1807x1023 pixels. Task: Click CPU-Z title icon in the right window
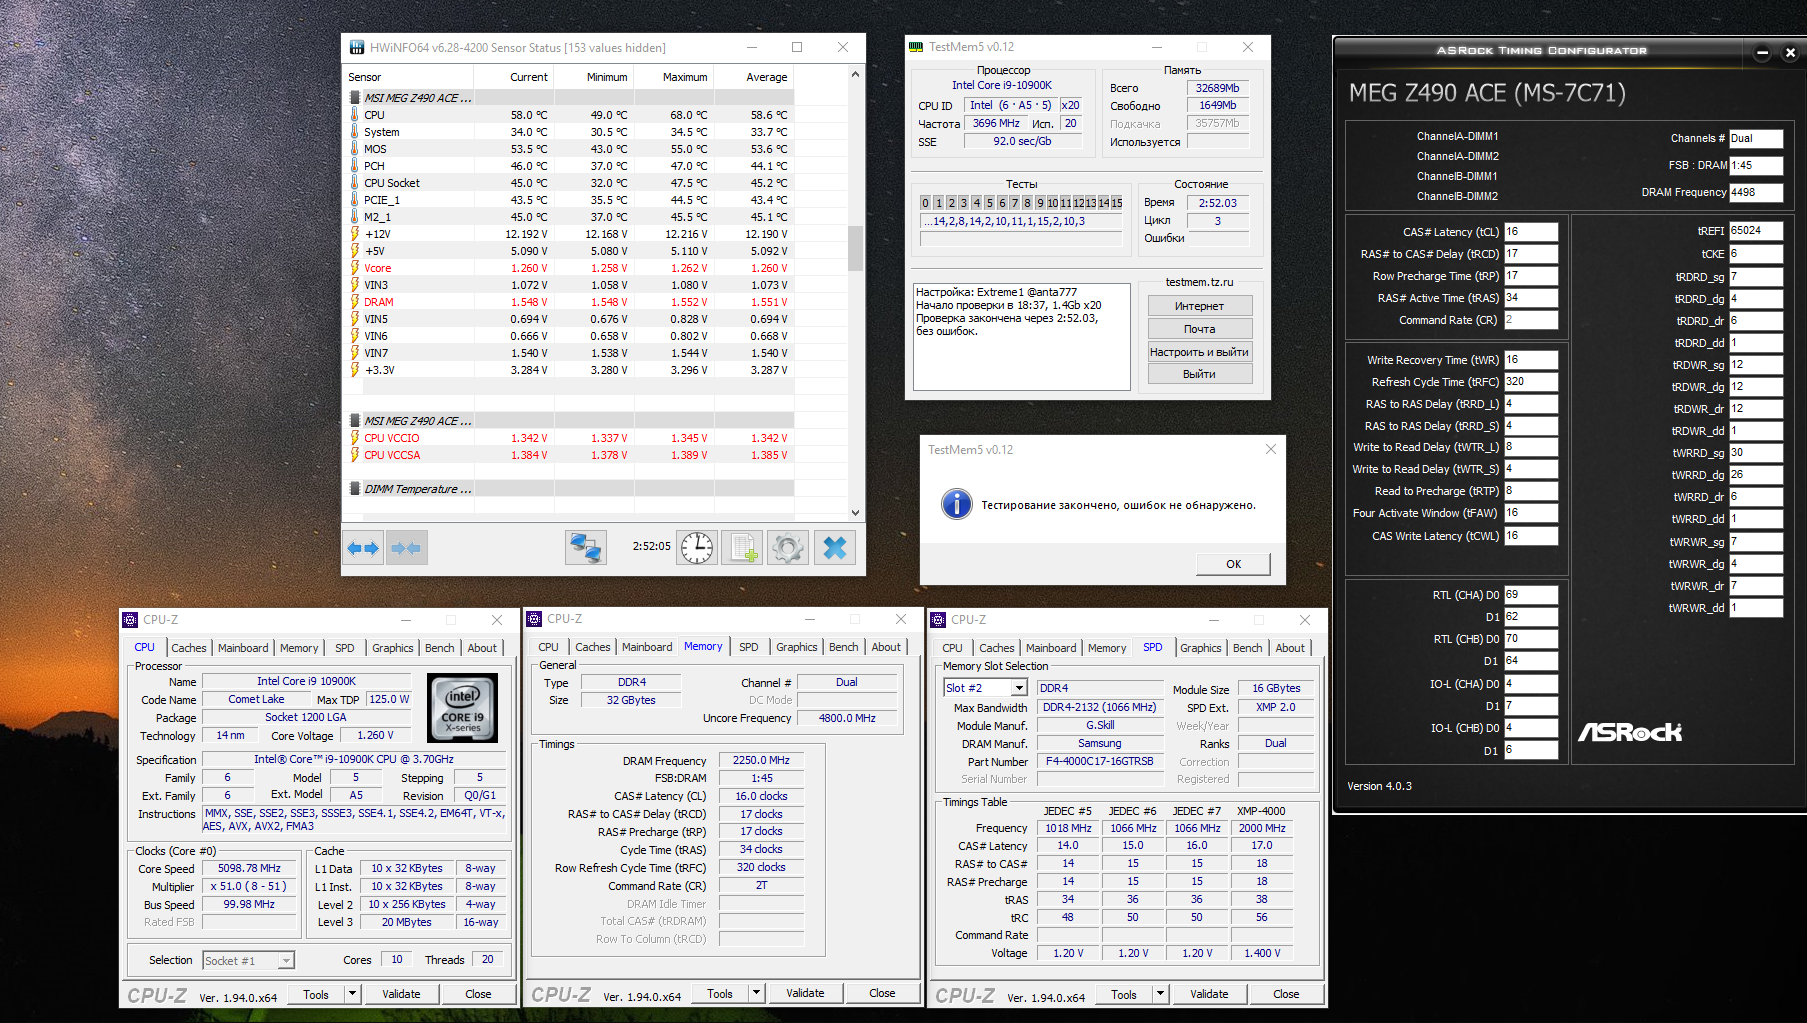(x=938, y=620)
